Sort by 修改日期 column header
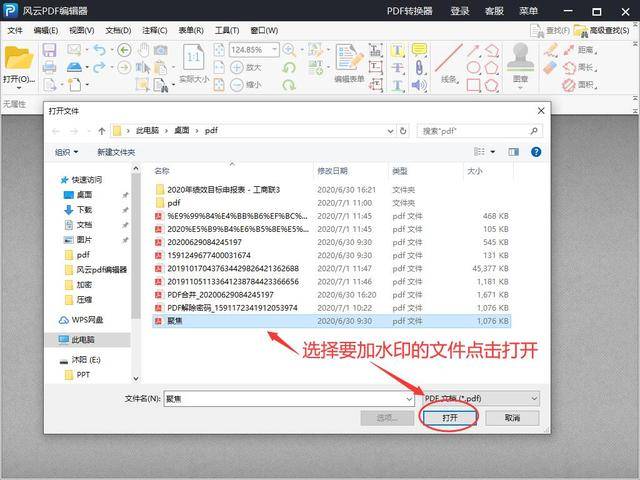640x480 pixels. 332,171
